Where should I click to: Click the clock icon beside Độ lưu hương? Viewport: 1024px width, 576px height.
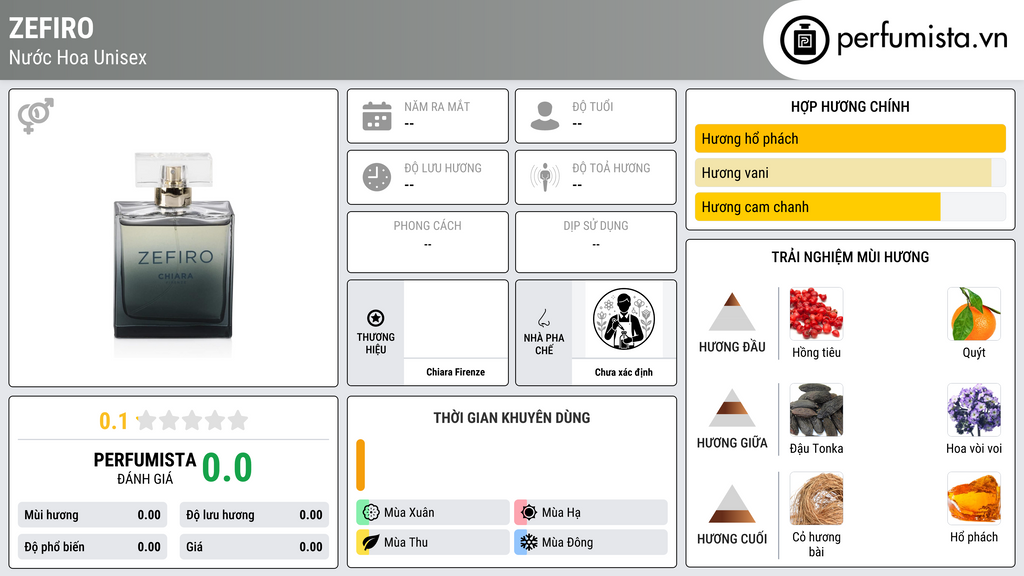click(377, 177)
